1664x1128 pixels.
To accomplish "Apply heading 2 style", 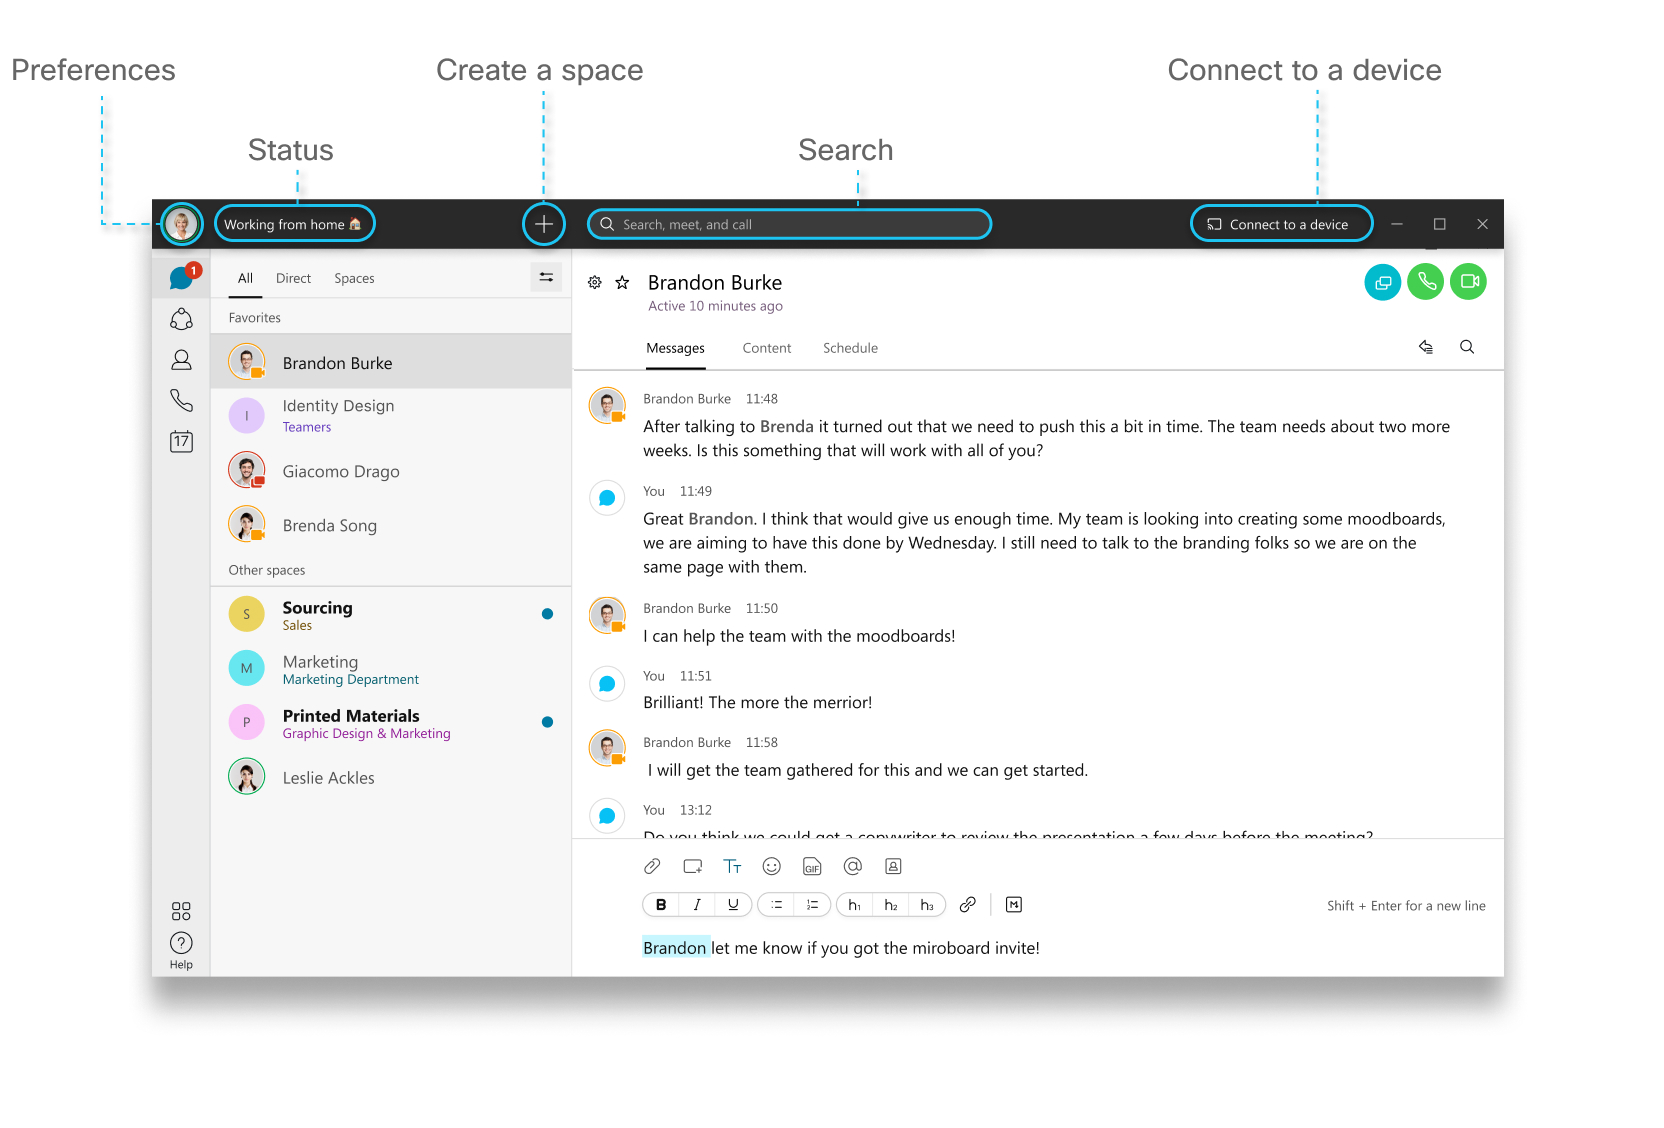I will coord(891,905).
